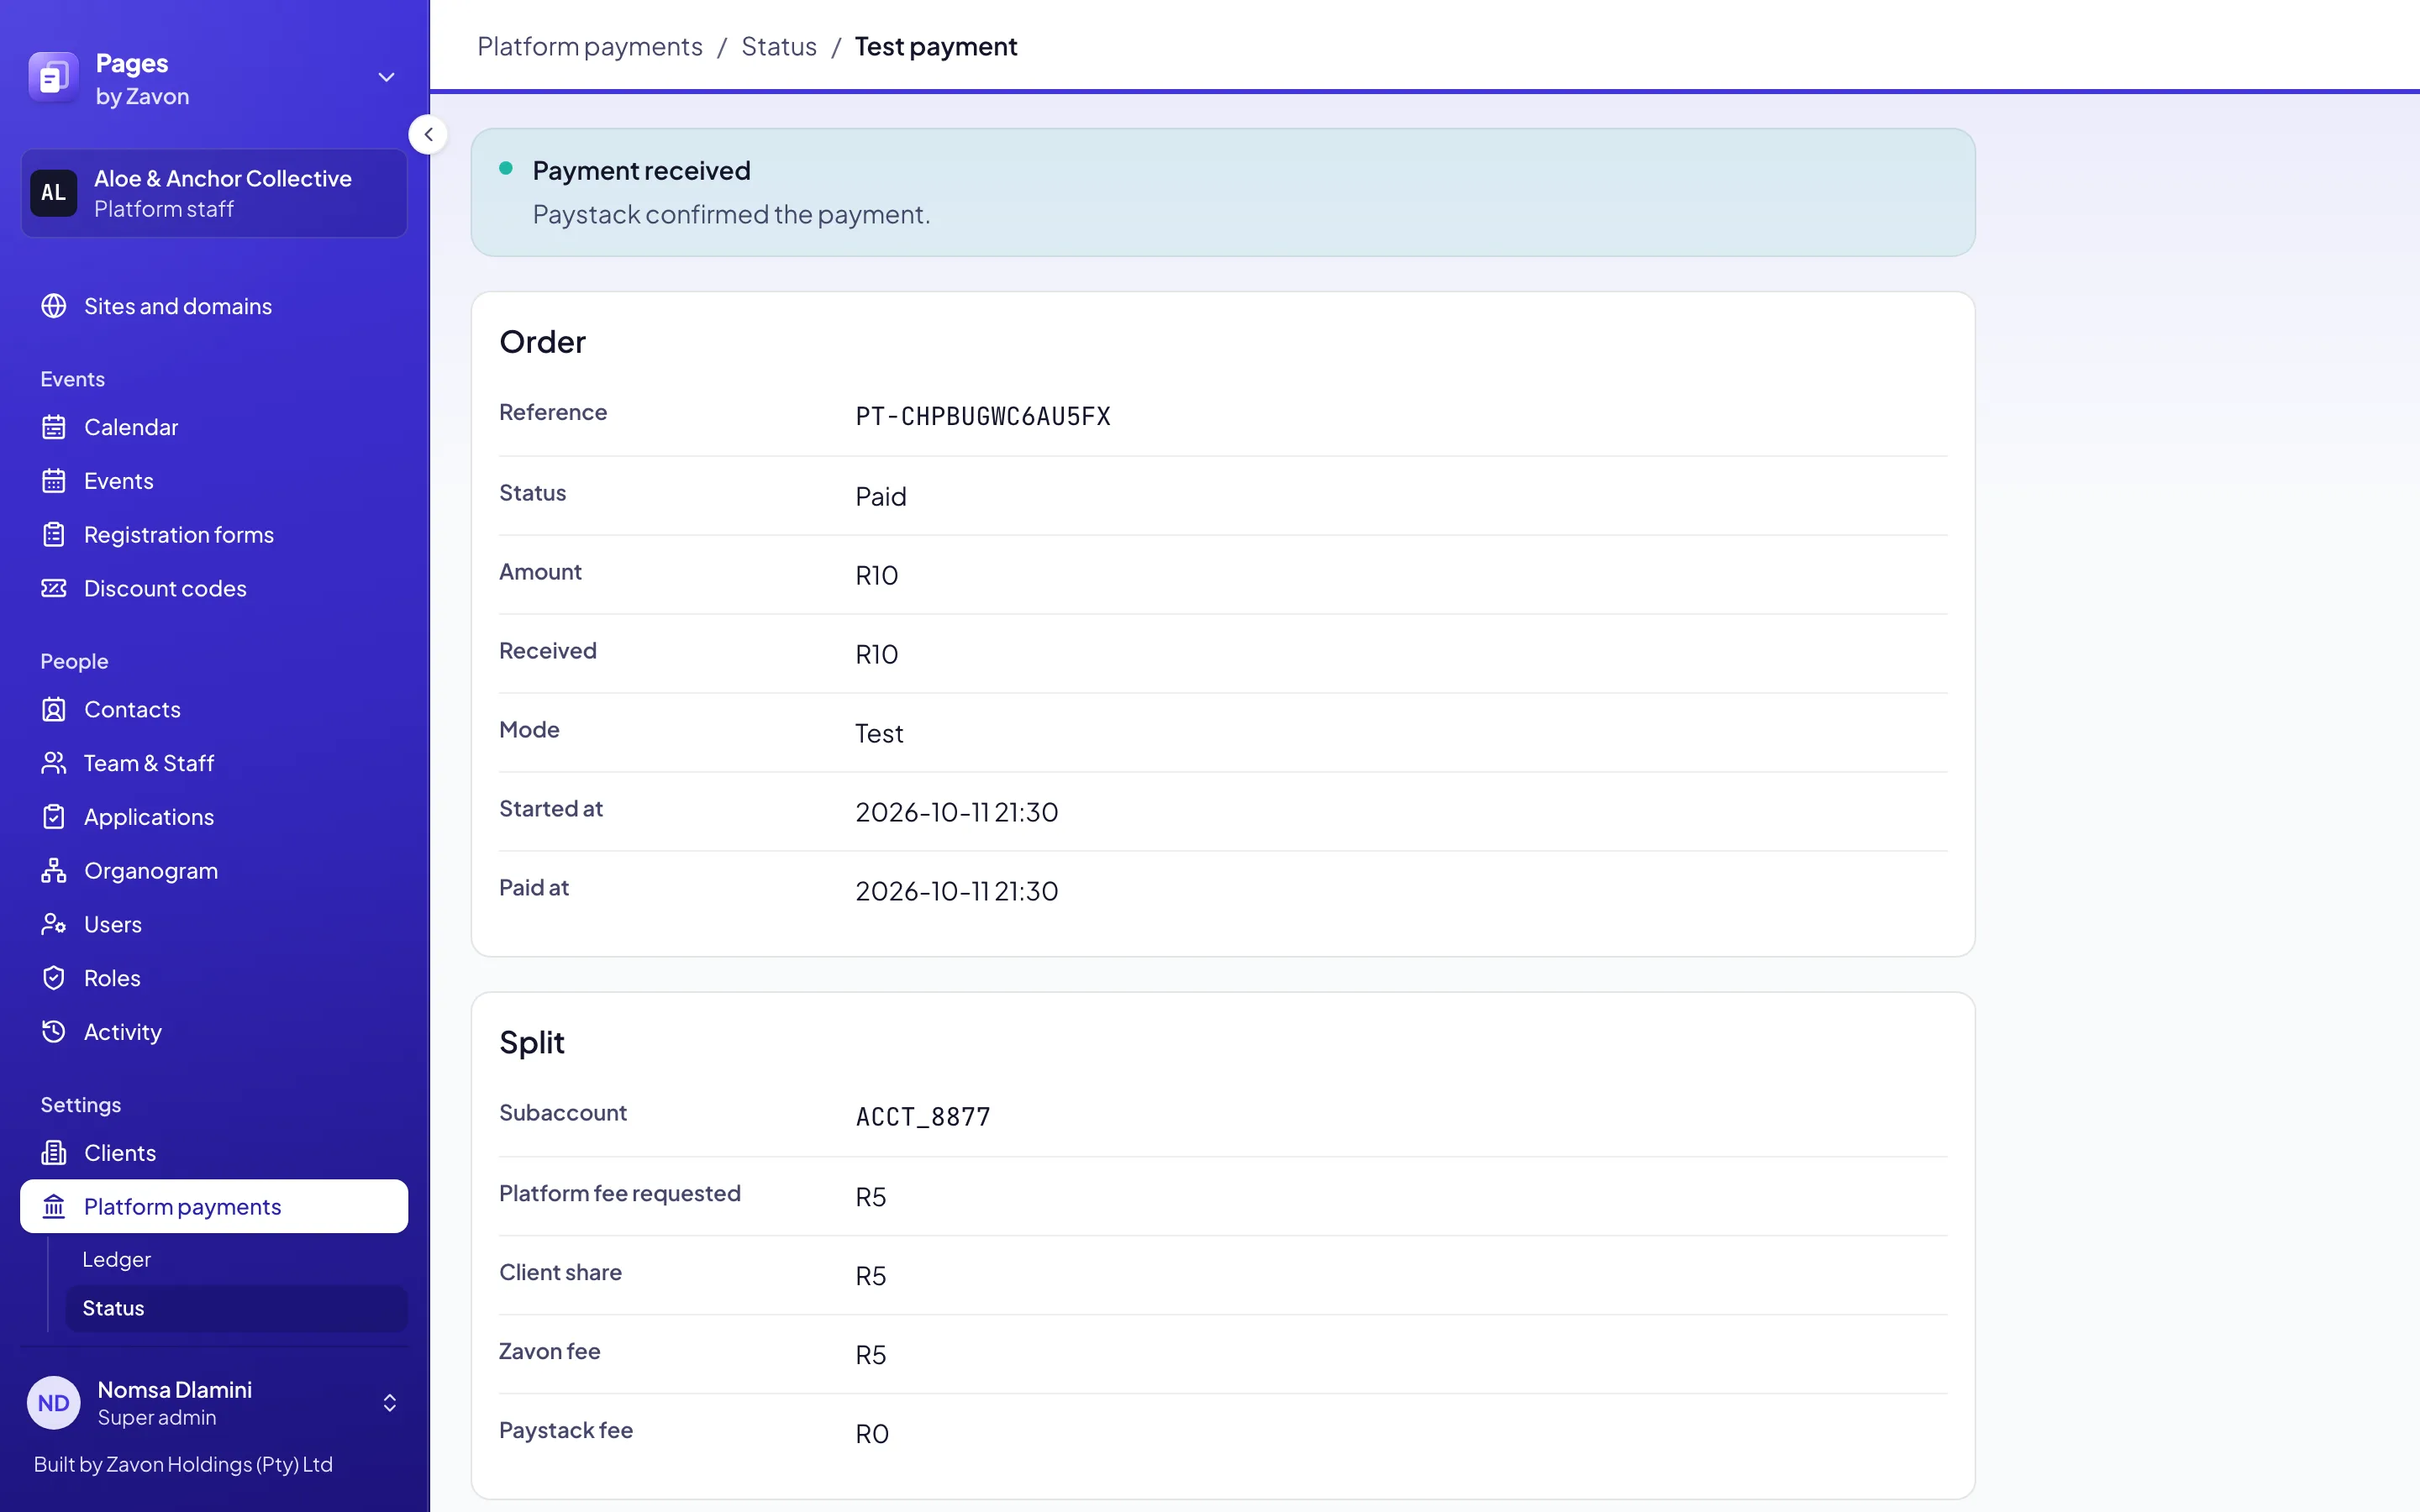Select Platform payments in the sidebar

coord(214,1206)
